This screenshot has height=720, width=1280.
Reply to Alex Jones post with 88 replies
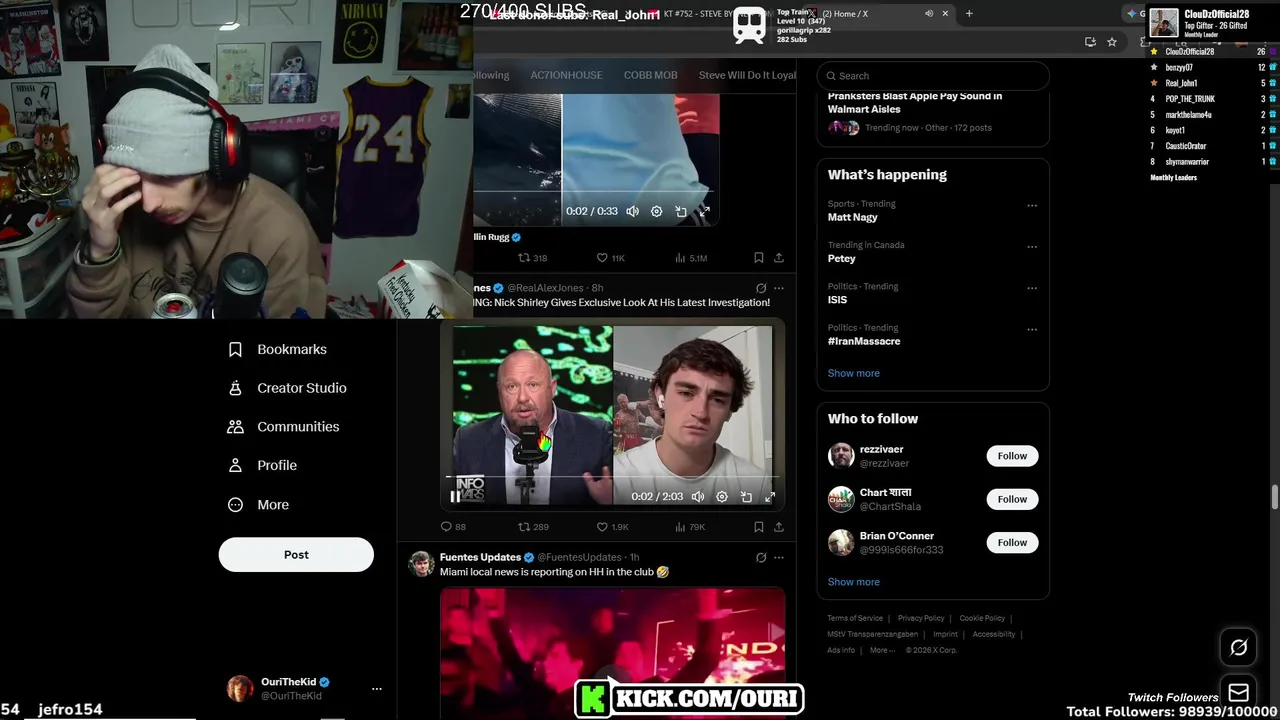(453, 527)
